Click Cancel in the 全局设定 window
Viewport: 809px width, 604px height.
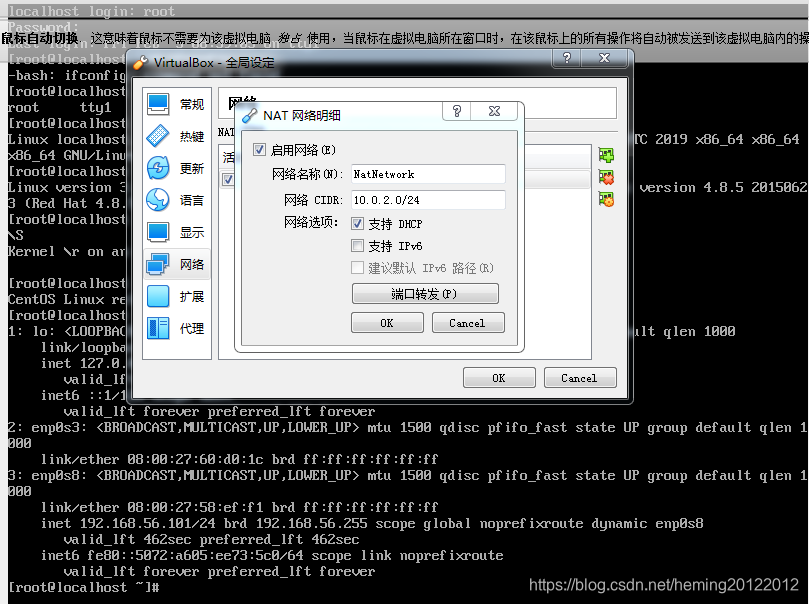[x=580, y=378]
